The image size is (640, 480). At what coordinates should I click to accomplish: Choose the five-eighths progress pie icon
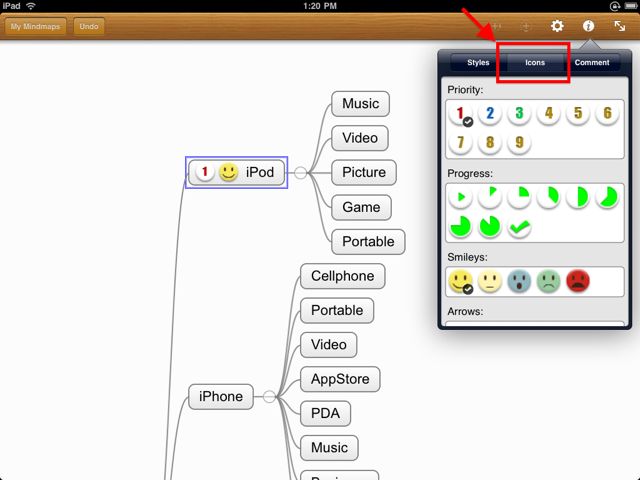607,197
